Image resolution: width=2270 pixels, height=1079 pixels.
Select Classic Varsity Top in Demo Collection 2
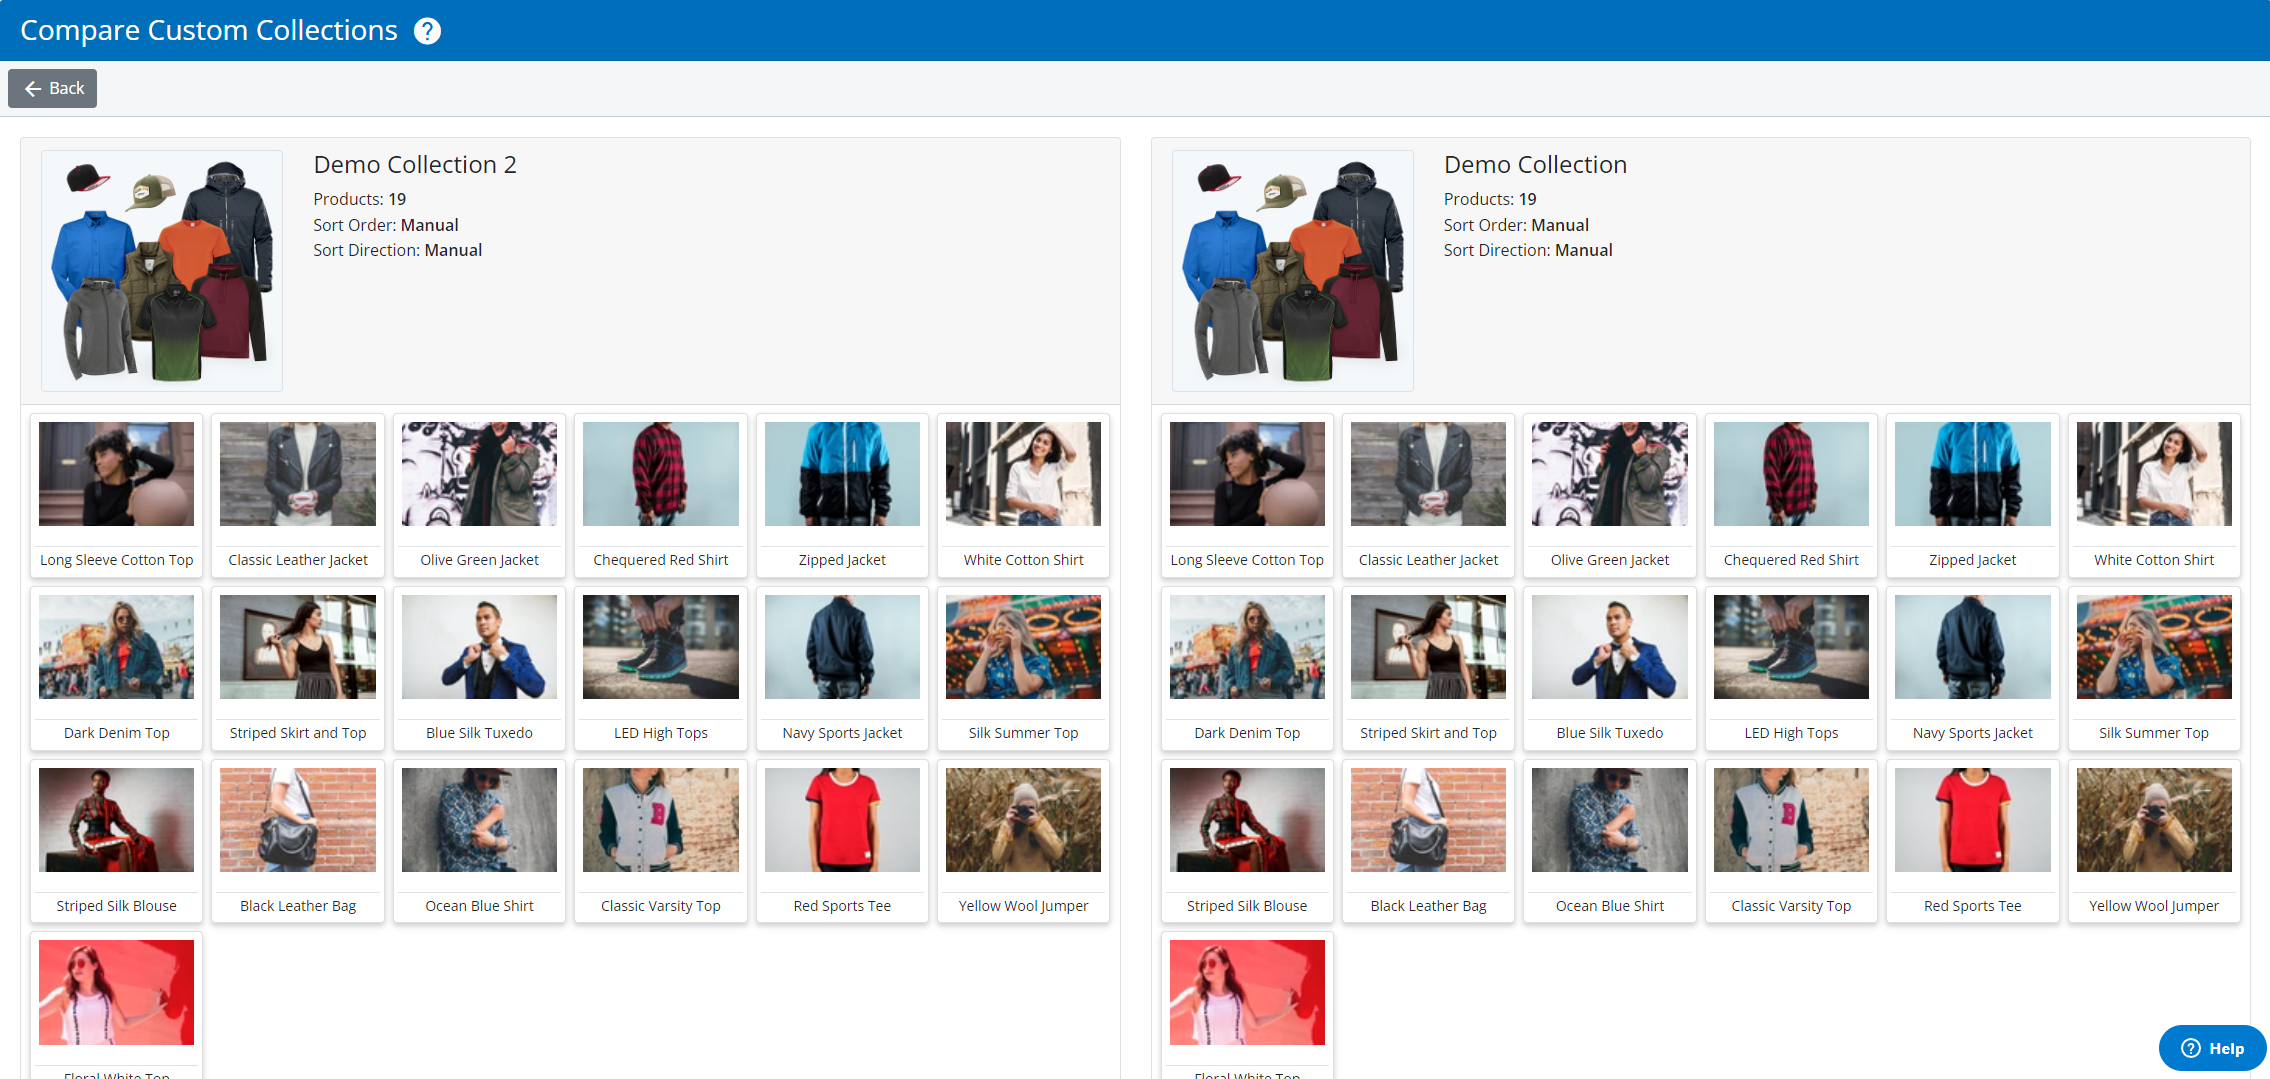(x=660, y=841)
